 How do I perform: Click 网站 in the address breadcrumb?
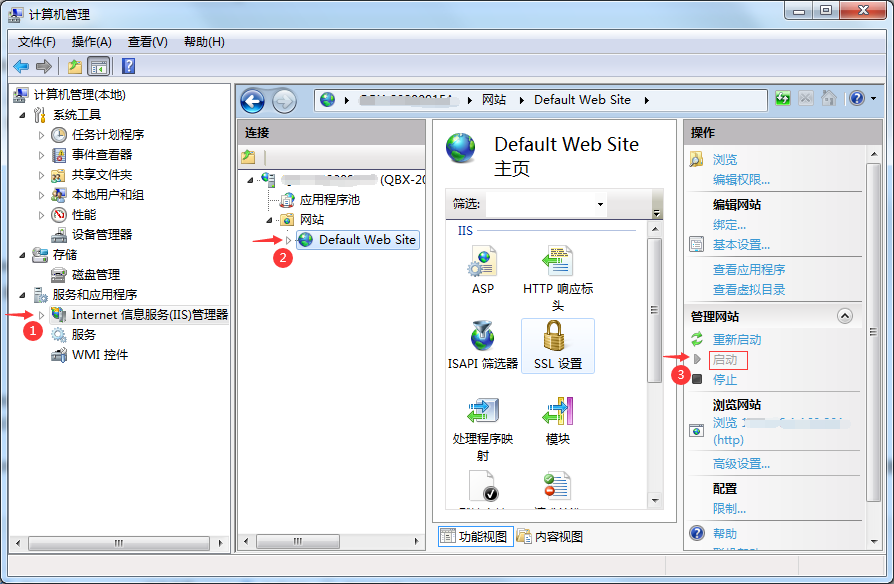tap(494, 100)
